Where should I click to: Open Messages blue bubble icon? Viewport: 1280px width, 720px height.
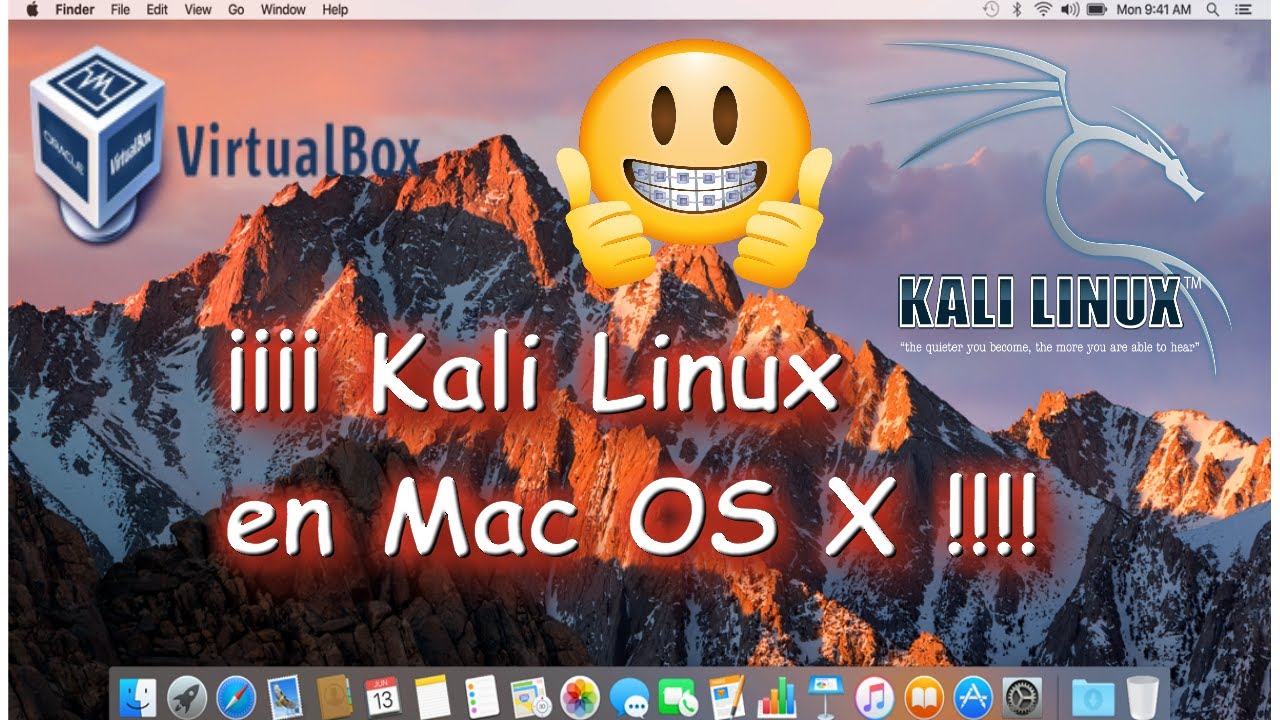click(x=629, y=697)
